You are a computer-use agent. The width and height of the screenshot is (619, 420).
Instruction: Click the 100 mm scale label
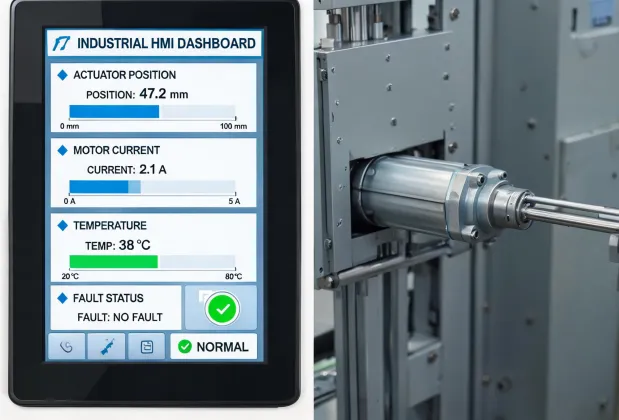(233, 126)
